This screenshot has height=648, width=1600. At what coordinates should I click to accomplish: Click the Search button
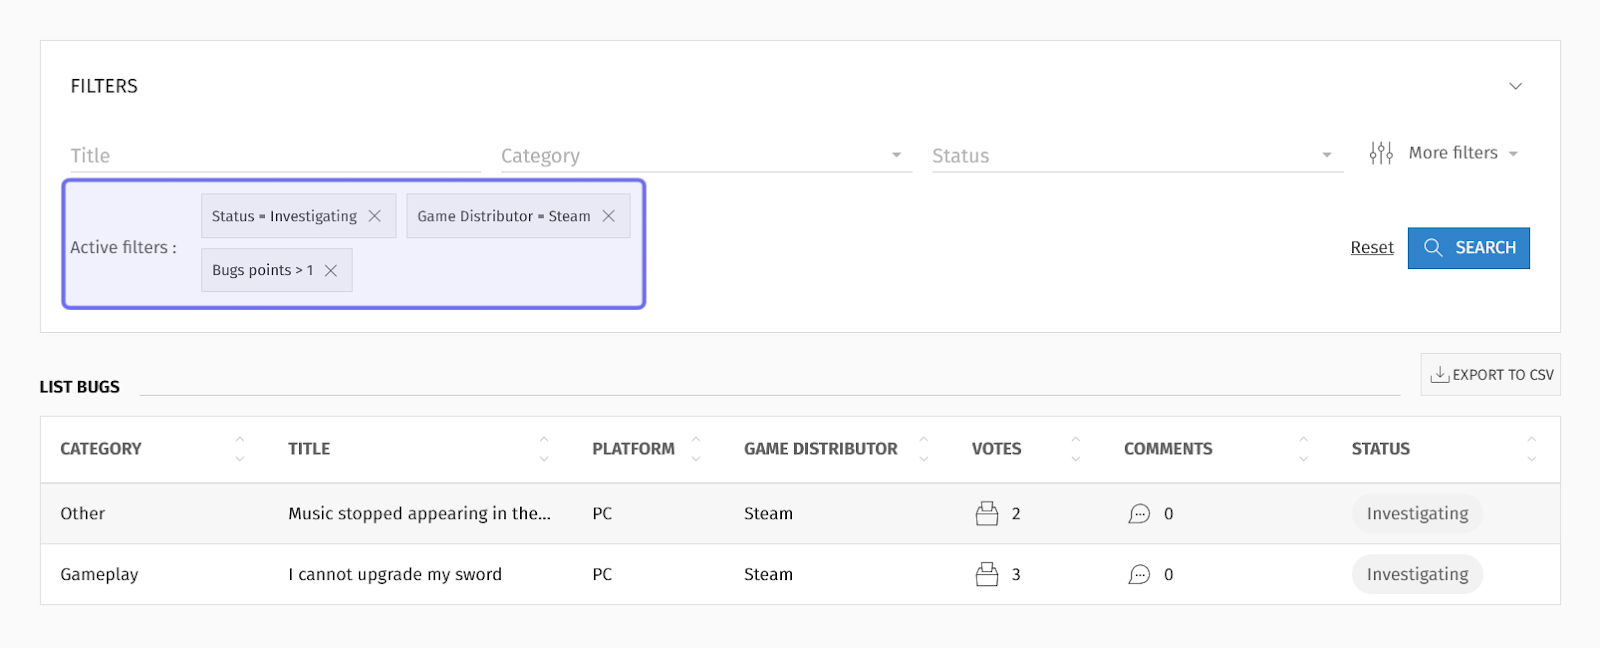1469,248
